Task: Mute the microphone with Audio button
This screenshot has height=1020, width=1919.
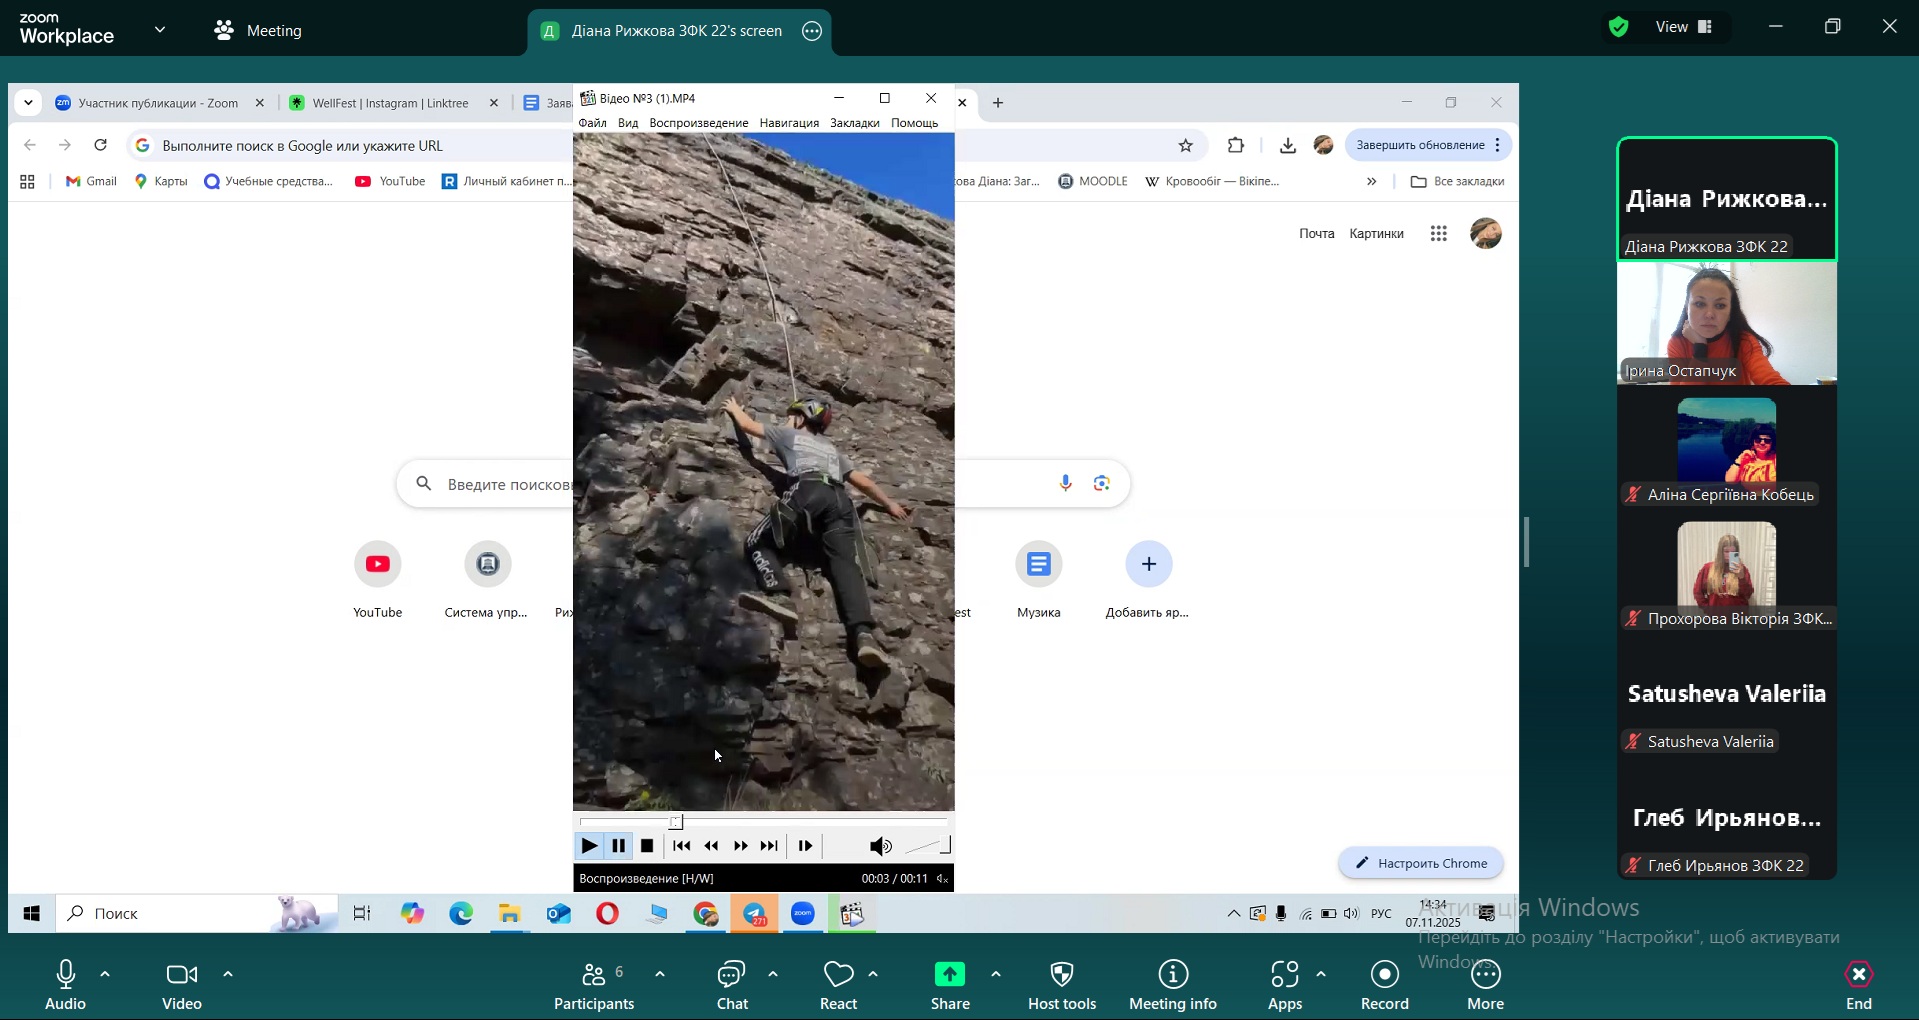Action: (x=66, y=975)
